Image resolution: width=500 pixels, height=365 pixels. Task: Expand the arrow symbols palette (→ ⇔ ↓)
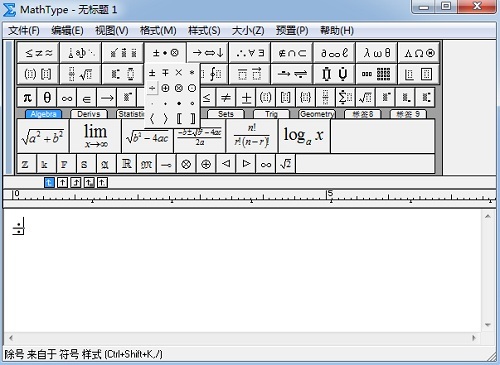[208, 53]
